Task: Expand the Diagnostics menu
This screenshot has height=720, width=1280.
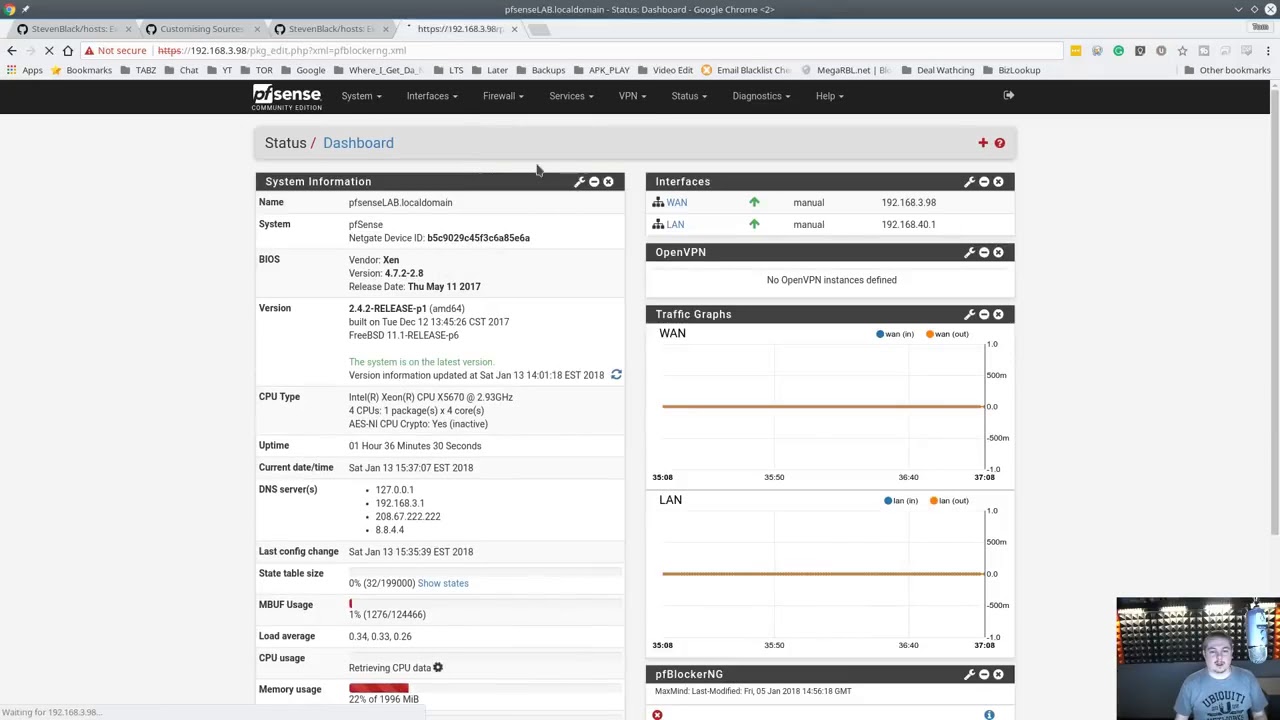Action: (x=761, y=96)
